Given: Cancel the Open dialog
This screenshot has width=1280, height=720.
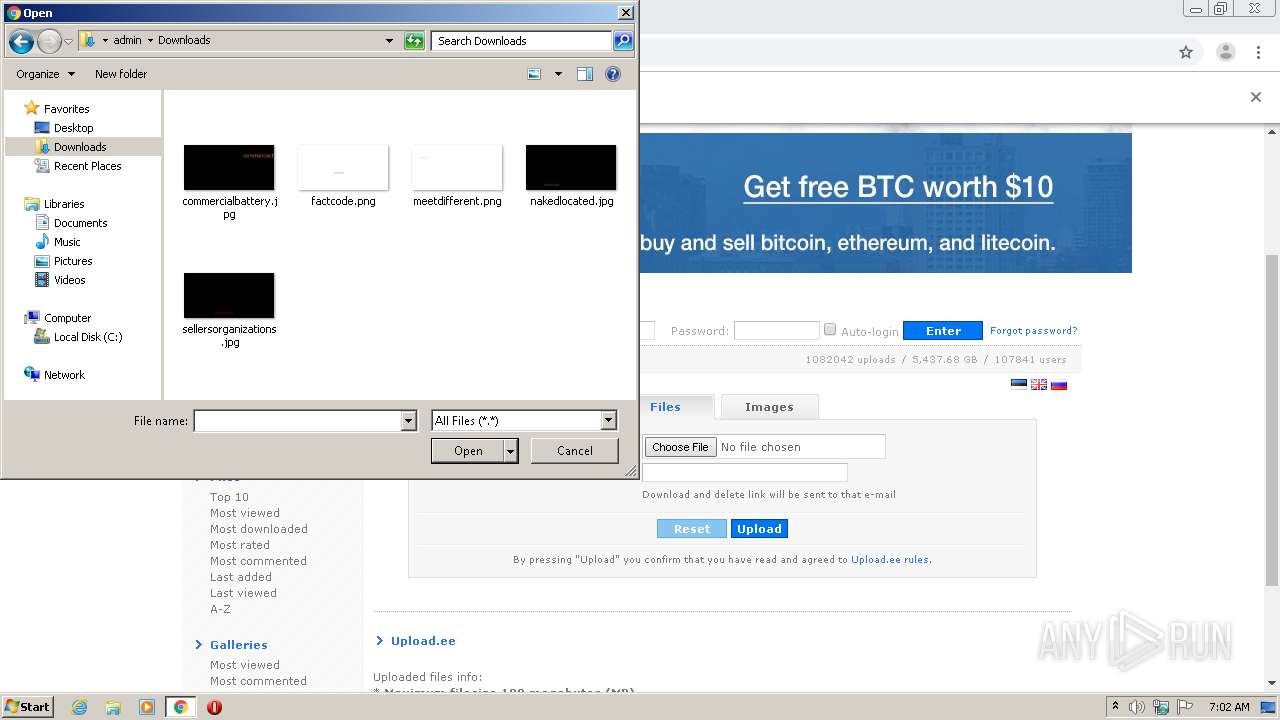Looking at the screenshot, I should (x=575, y=451).
